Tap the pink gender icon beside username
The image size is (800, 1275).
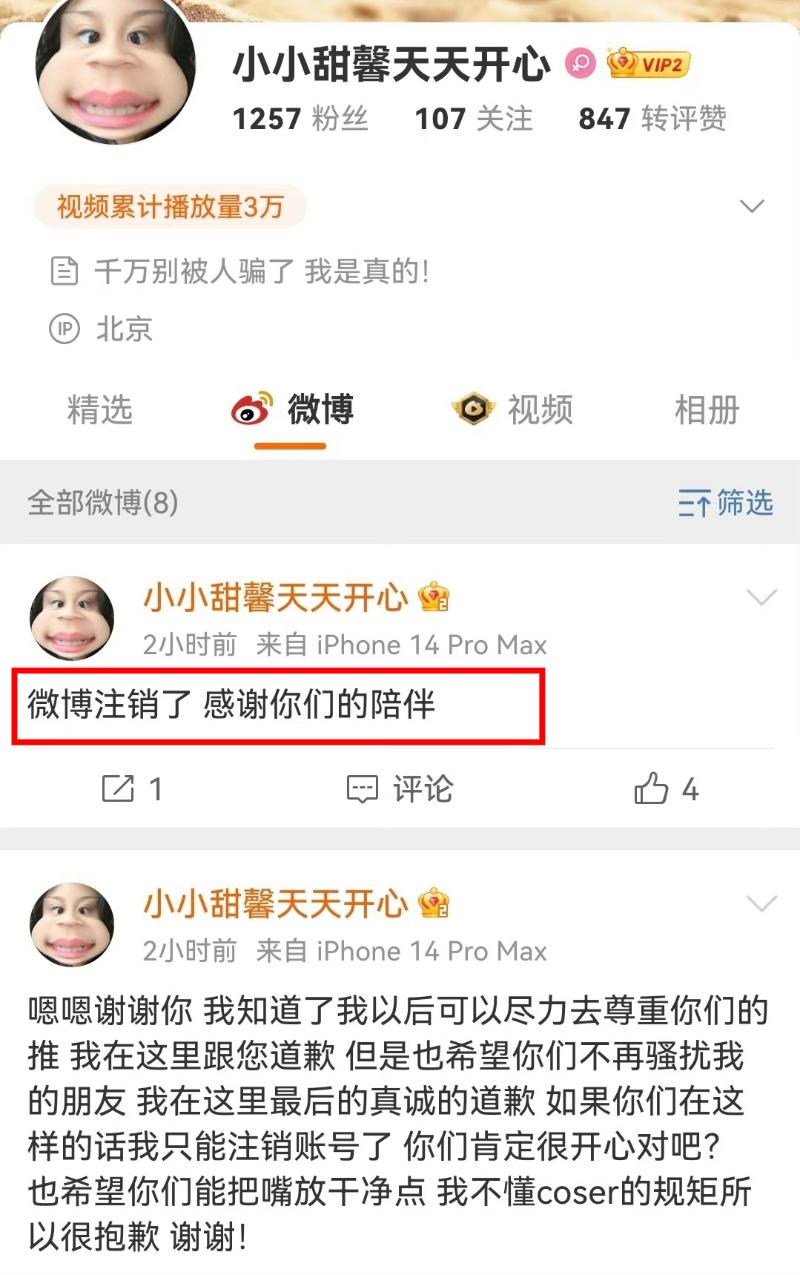point(580,65)
